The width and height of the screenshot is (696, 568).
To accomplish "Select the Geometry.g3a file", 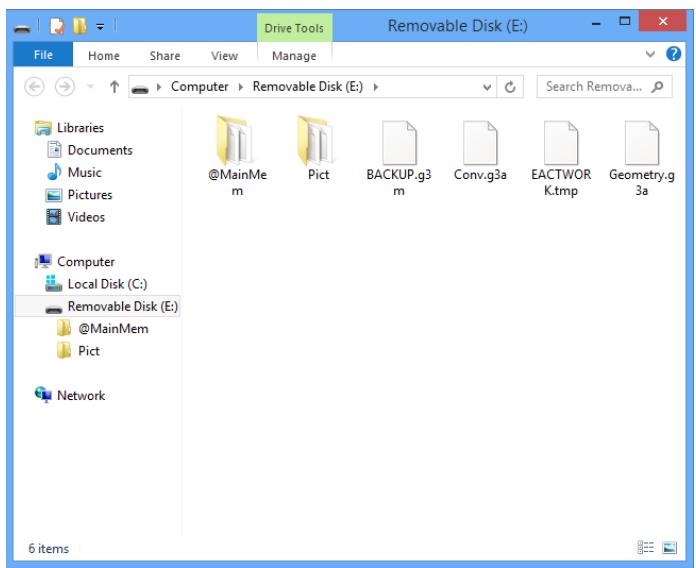I will click(641, 158).
